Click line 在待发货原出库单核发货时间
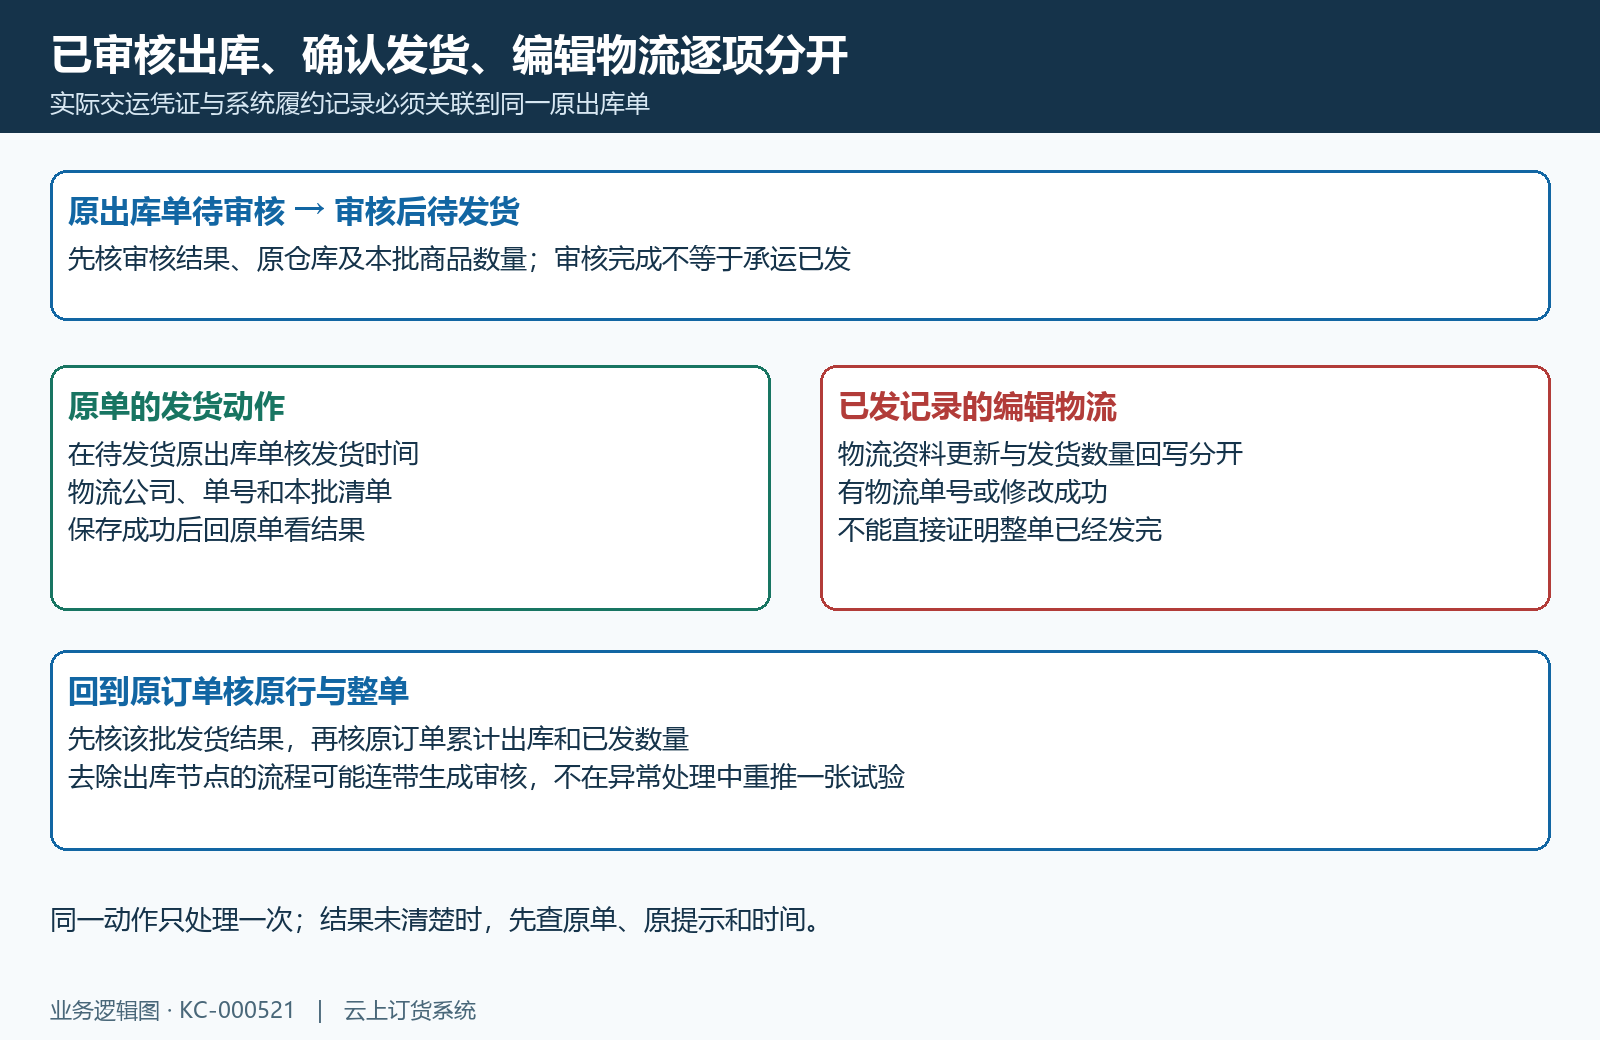 click(243, 454)
